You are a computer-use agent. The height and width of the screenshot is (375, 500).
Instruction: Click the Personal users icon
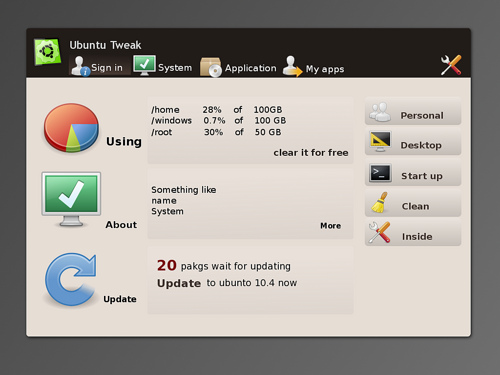click(x=380, y=112)
